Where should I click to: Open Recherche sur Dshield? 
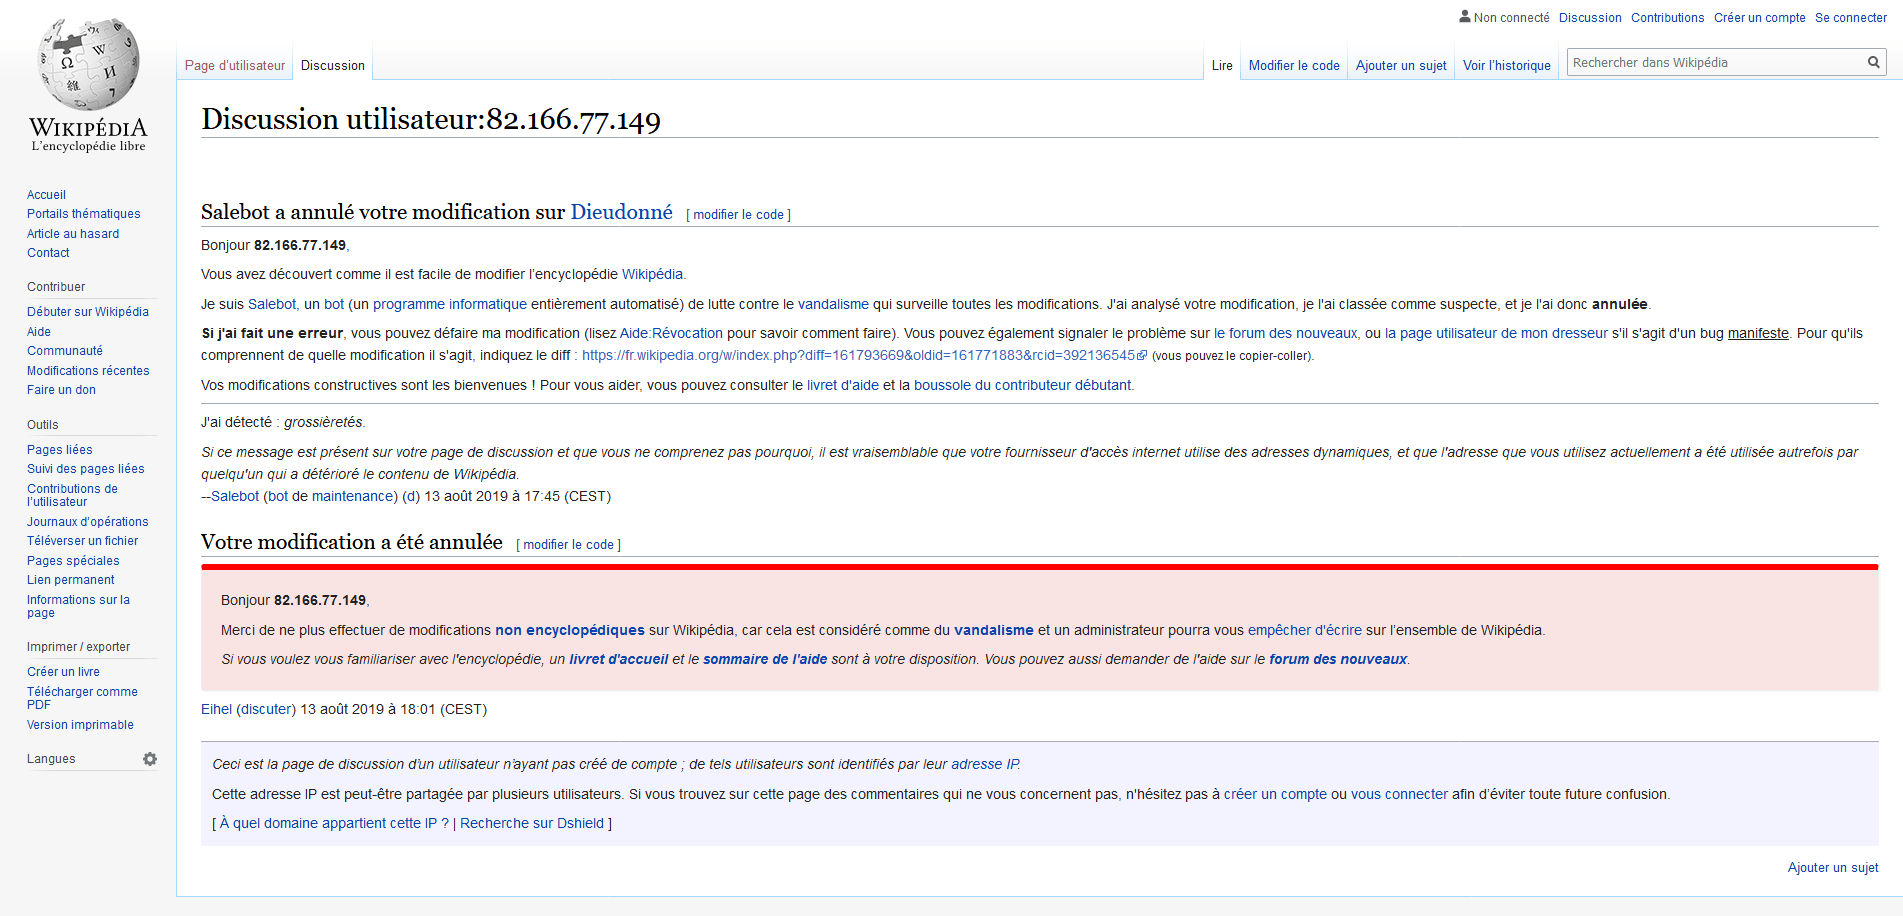click(532, 823)
